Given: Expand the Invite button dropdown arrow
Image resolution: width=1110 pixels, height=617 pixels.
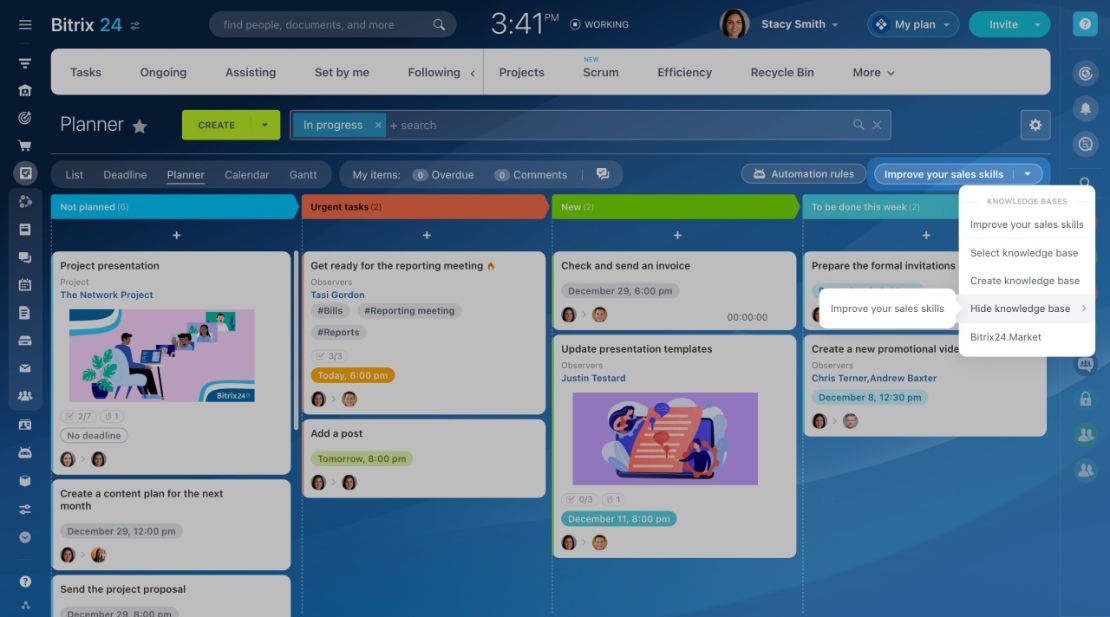Looking at the screenshot, I should [1037, 24].
